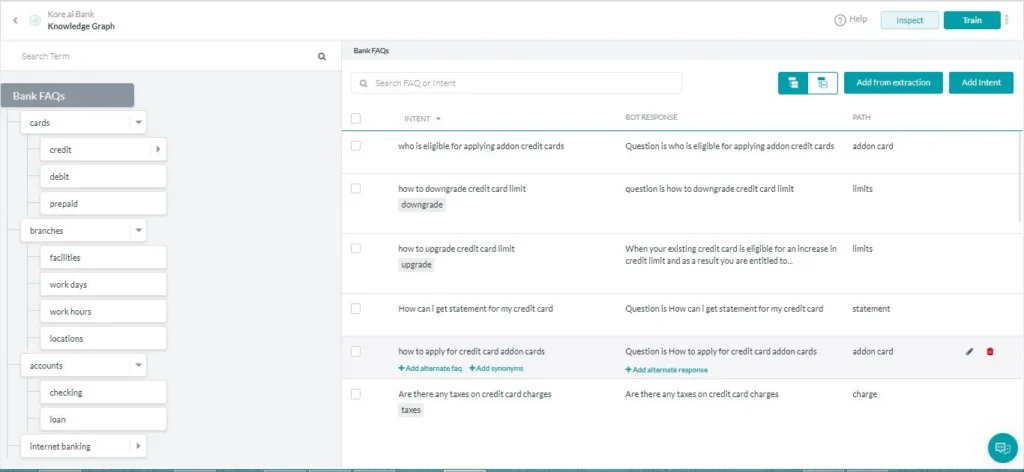Check 'Are there any taxes' row

(x=356, y=394)
